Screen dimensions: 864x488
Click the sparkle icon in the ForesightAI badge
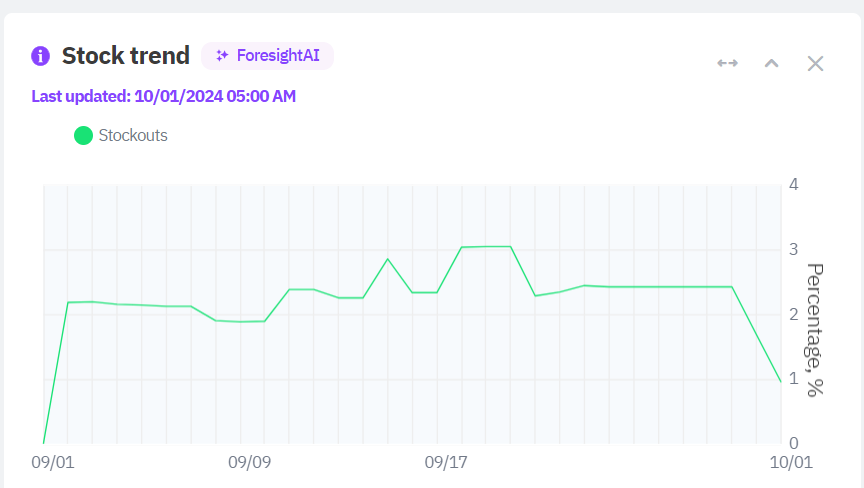tap(222, 56)
